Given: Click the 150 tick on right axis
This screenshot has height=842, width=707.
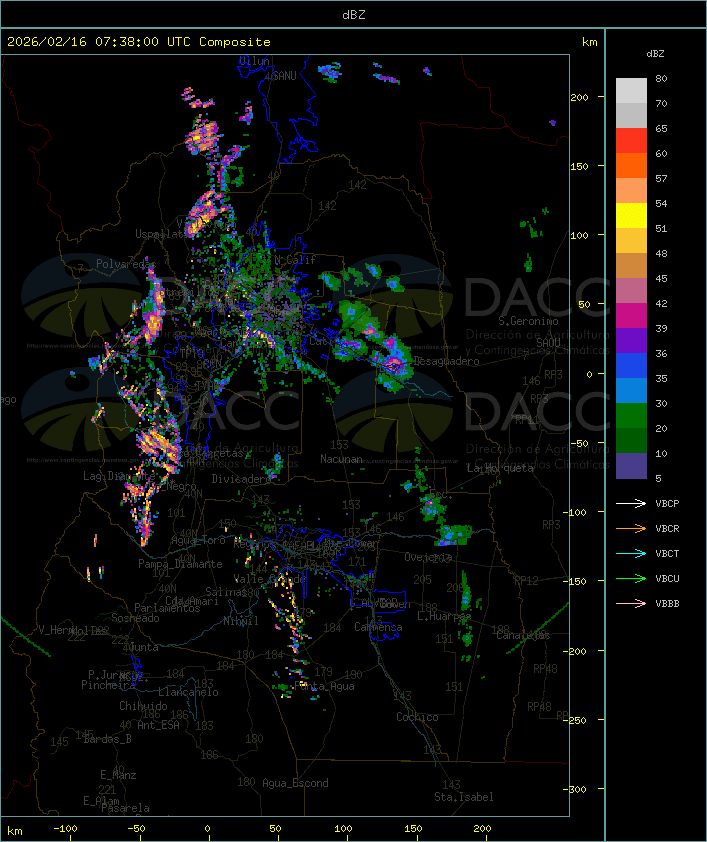Looking at the screenshot, I should [579, 166].
